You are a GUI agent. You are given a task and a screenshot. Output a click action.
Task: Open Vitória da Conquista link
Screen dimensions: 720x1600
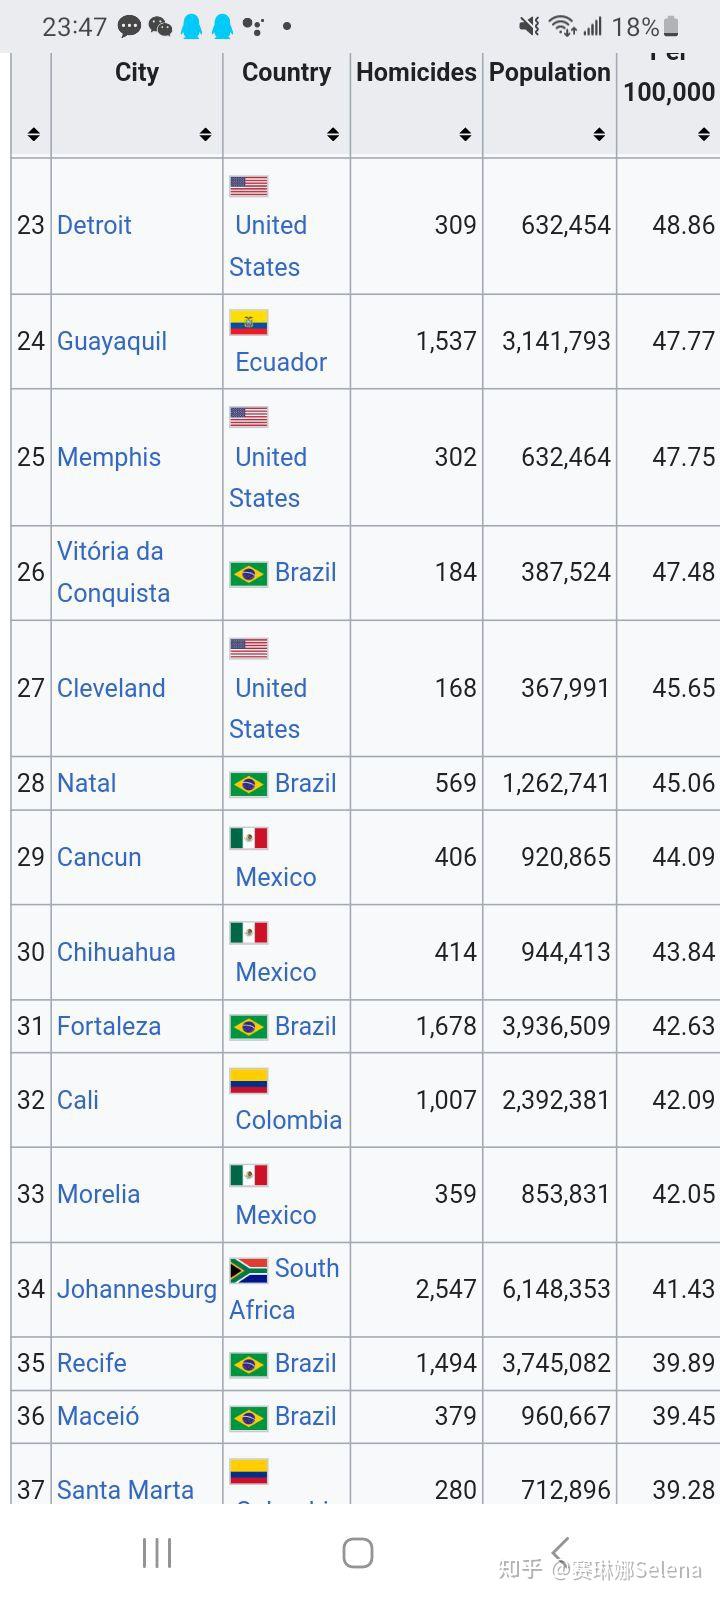pyautogui.click(x=113, y=572)
